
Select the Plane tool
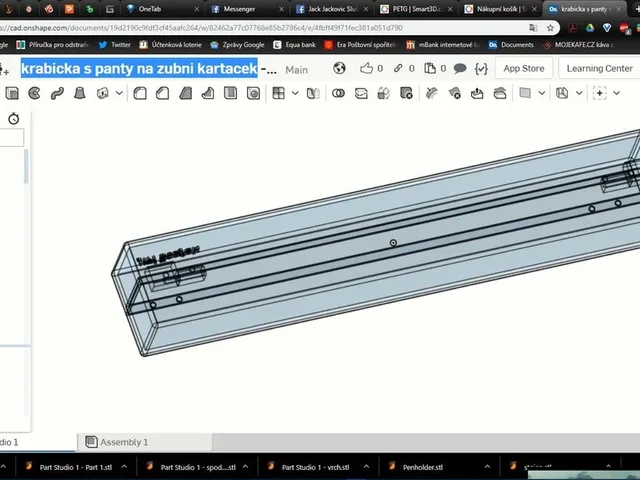click(525, 93)
